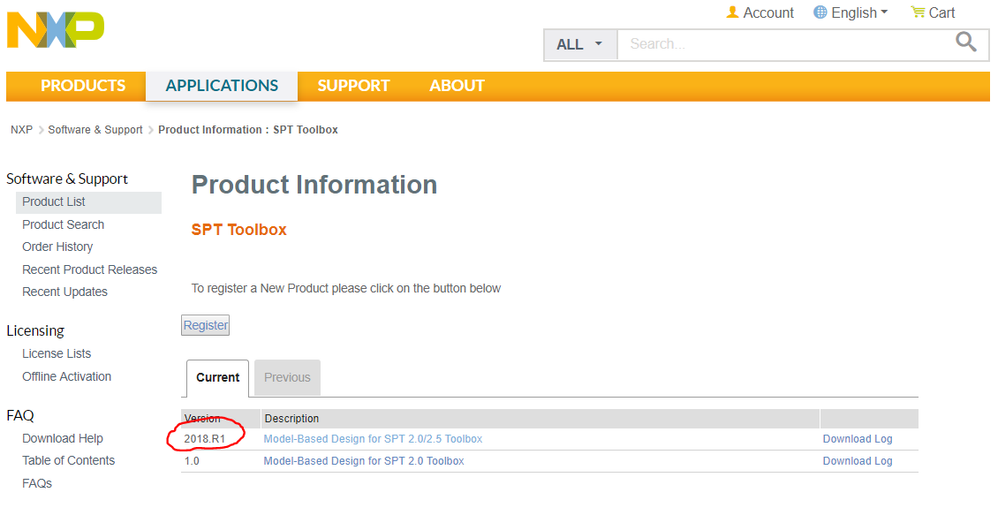The image size is (998, 516).
Task: Open Recent Updates in sidebar
Action: click(65, 292)
